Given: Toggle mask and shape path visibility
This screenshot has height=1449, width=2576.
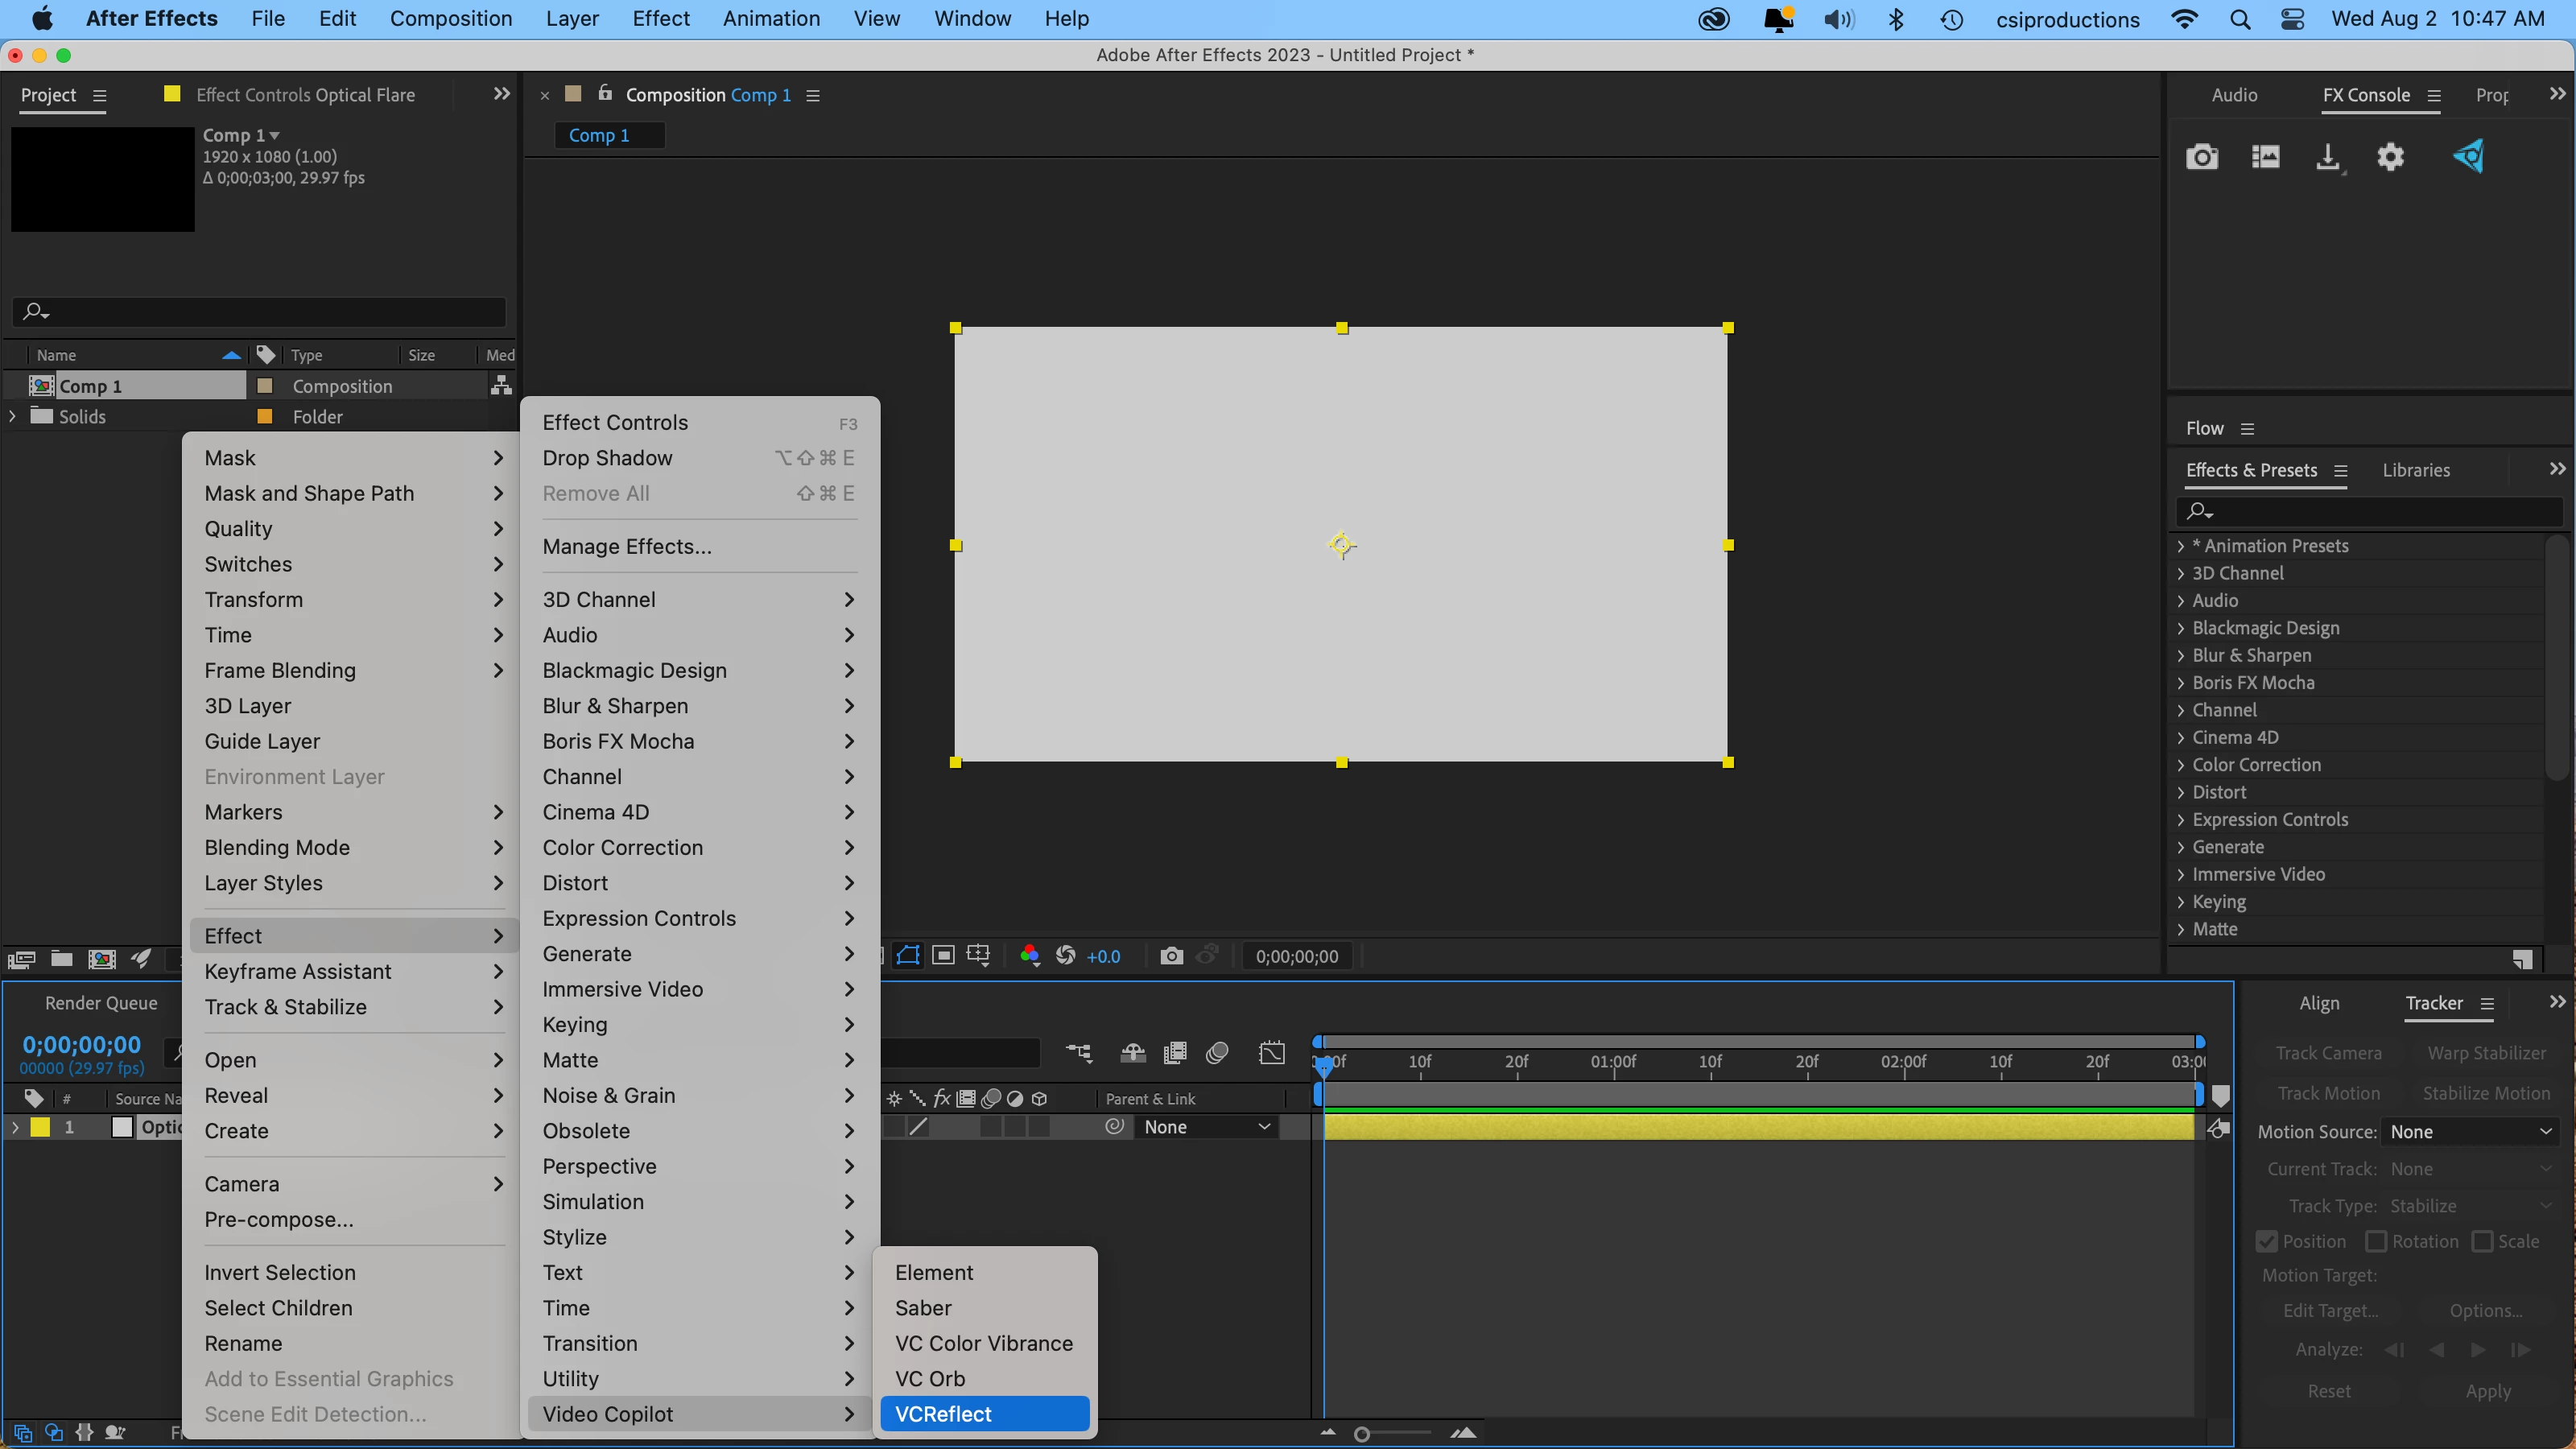Looking at the screenshot, I should tap(907, 955).
